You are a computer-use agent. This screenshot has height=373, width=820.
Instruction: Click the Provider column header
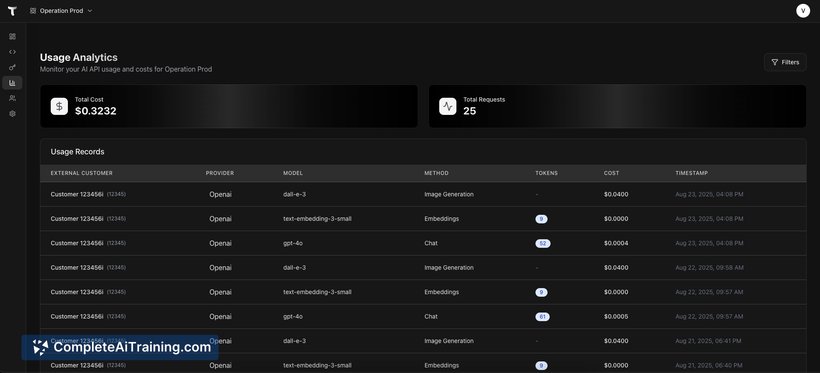pyautogui.click(x=220, y=173)
